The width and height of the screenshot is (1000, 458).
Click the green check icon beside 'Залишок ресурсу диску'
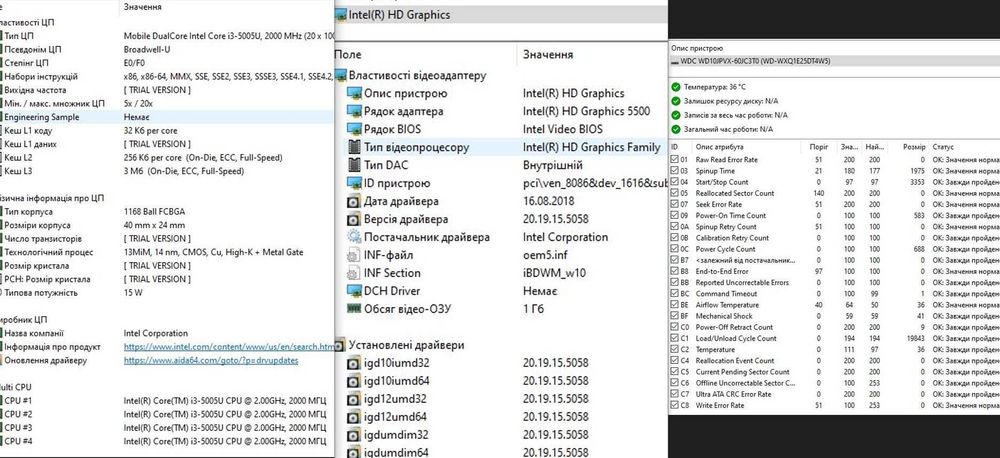pos(675,101)
